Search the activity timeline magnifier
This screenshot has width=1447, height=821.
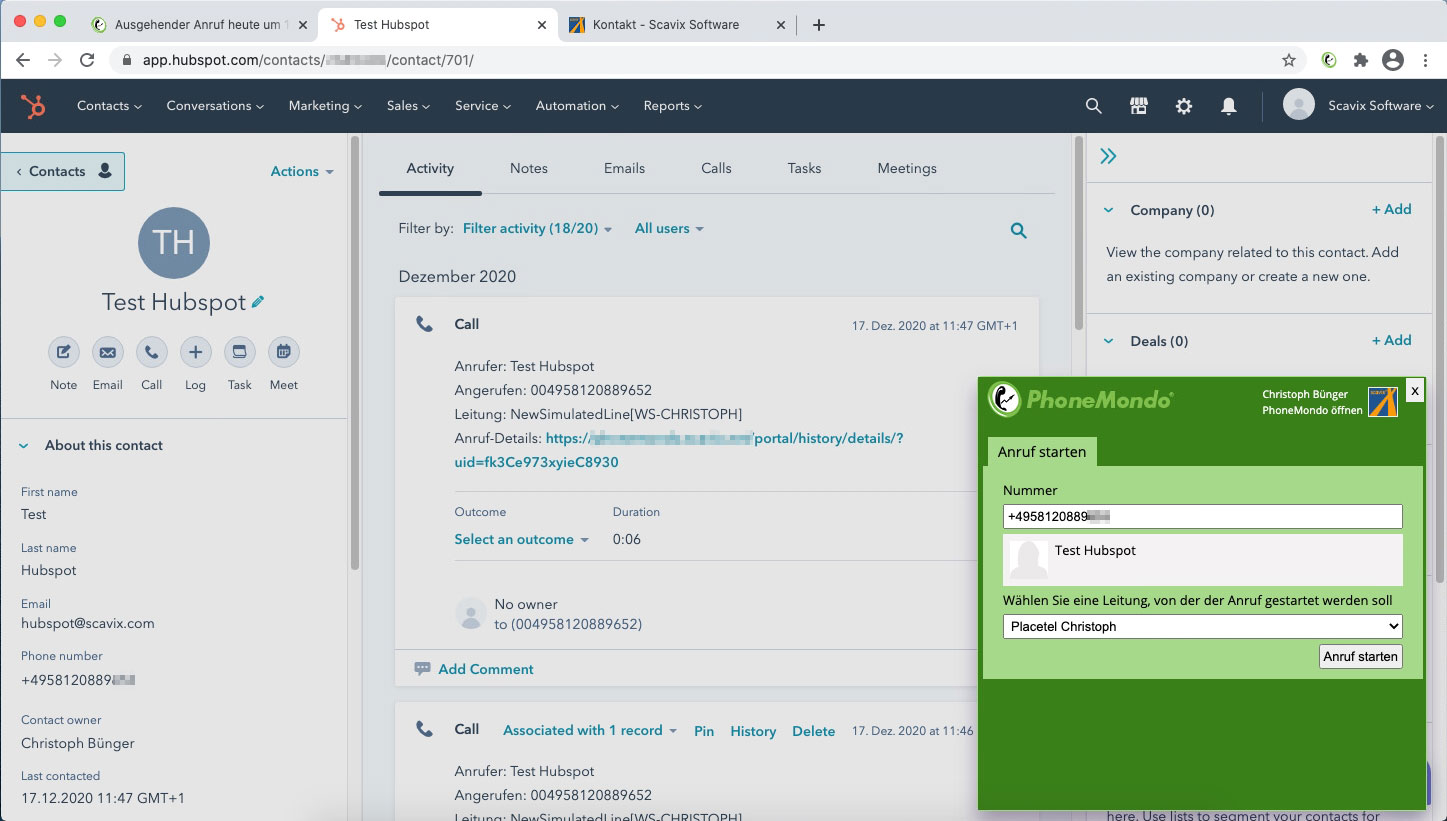(1019, 230)
